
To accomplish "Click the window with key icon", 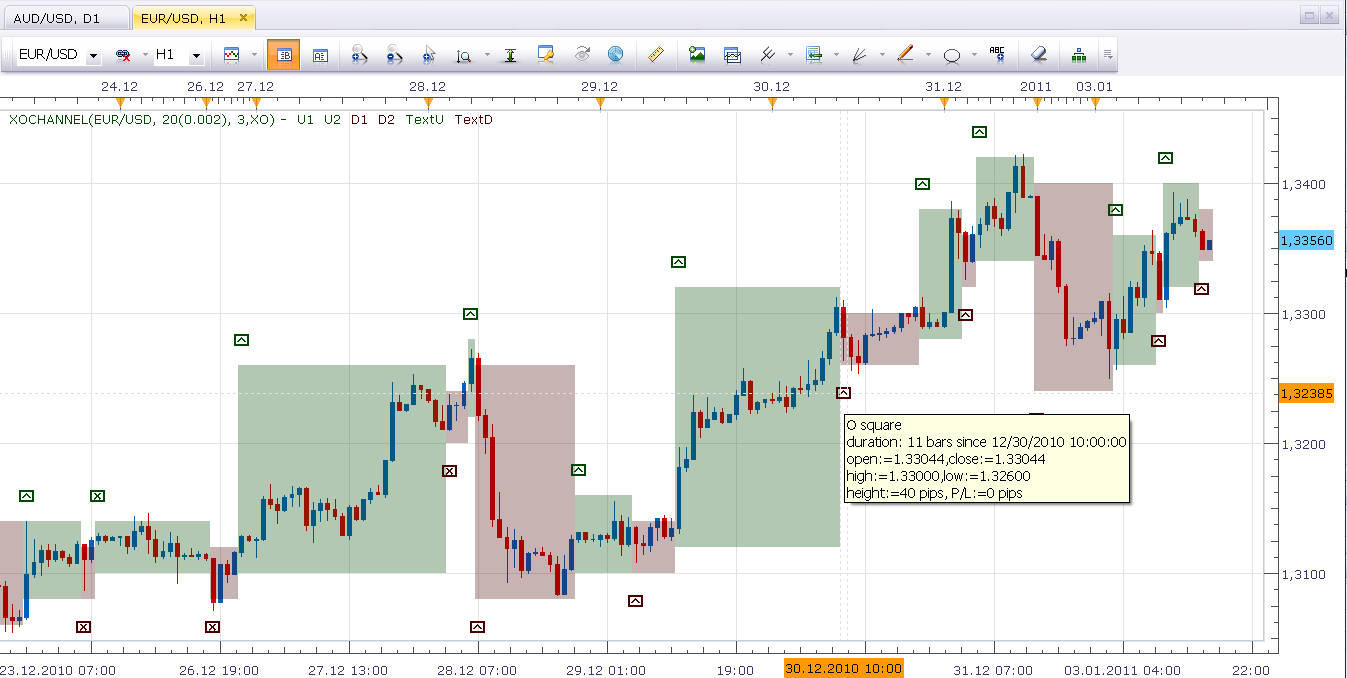I will tap(546, 55).
